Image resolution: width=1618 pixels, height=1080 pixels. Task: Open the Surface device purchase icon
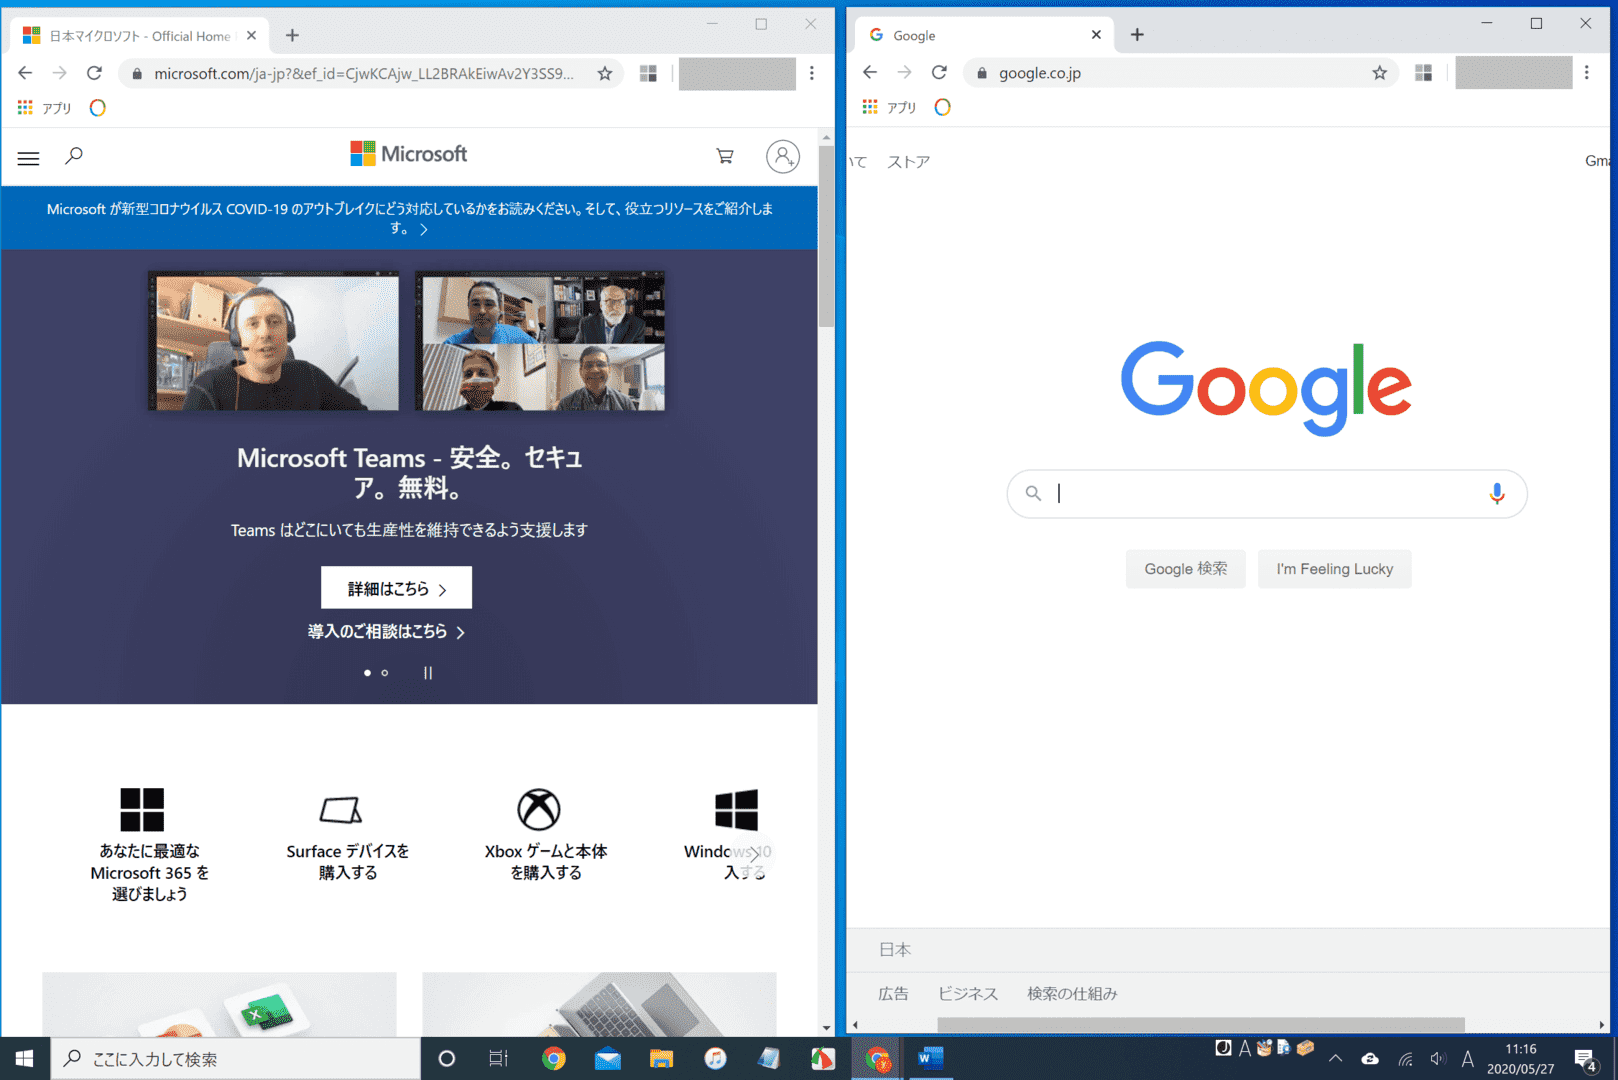341,810
